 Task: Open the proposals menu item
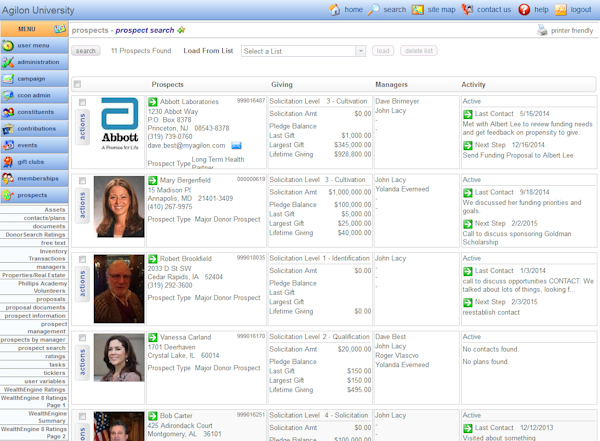pos(51,299)
